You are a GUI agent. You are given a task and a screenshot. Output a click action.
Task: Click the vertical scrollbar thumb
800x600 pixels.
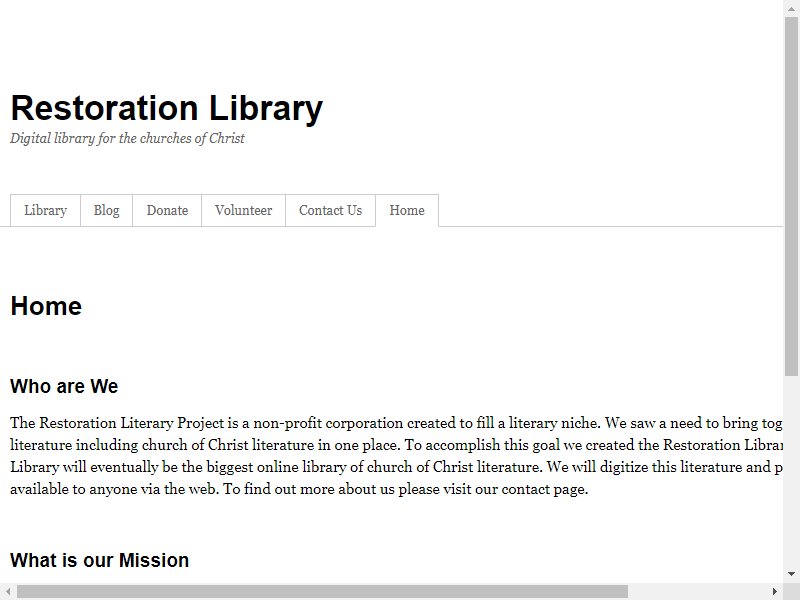pyautogui.click(x=791, y=196)
